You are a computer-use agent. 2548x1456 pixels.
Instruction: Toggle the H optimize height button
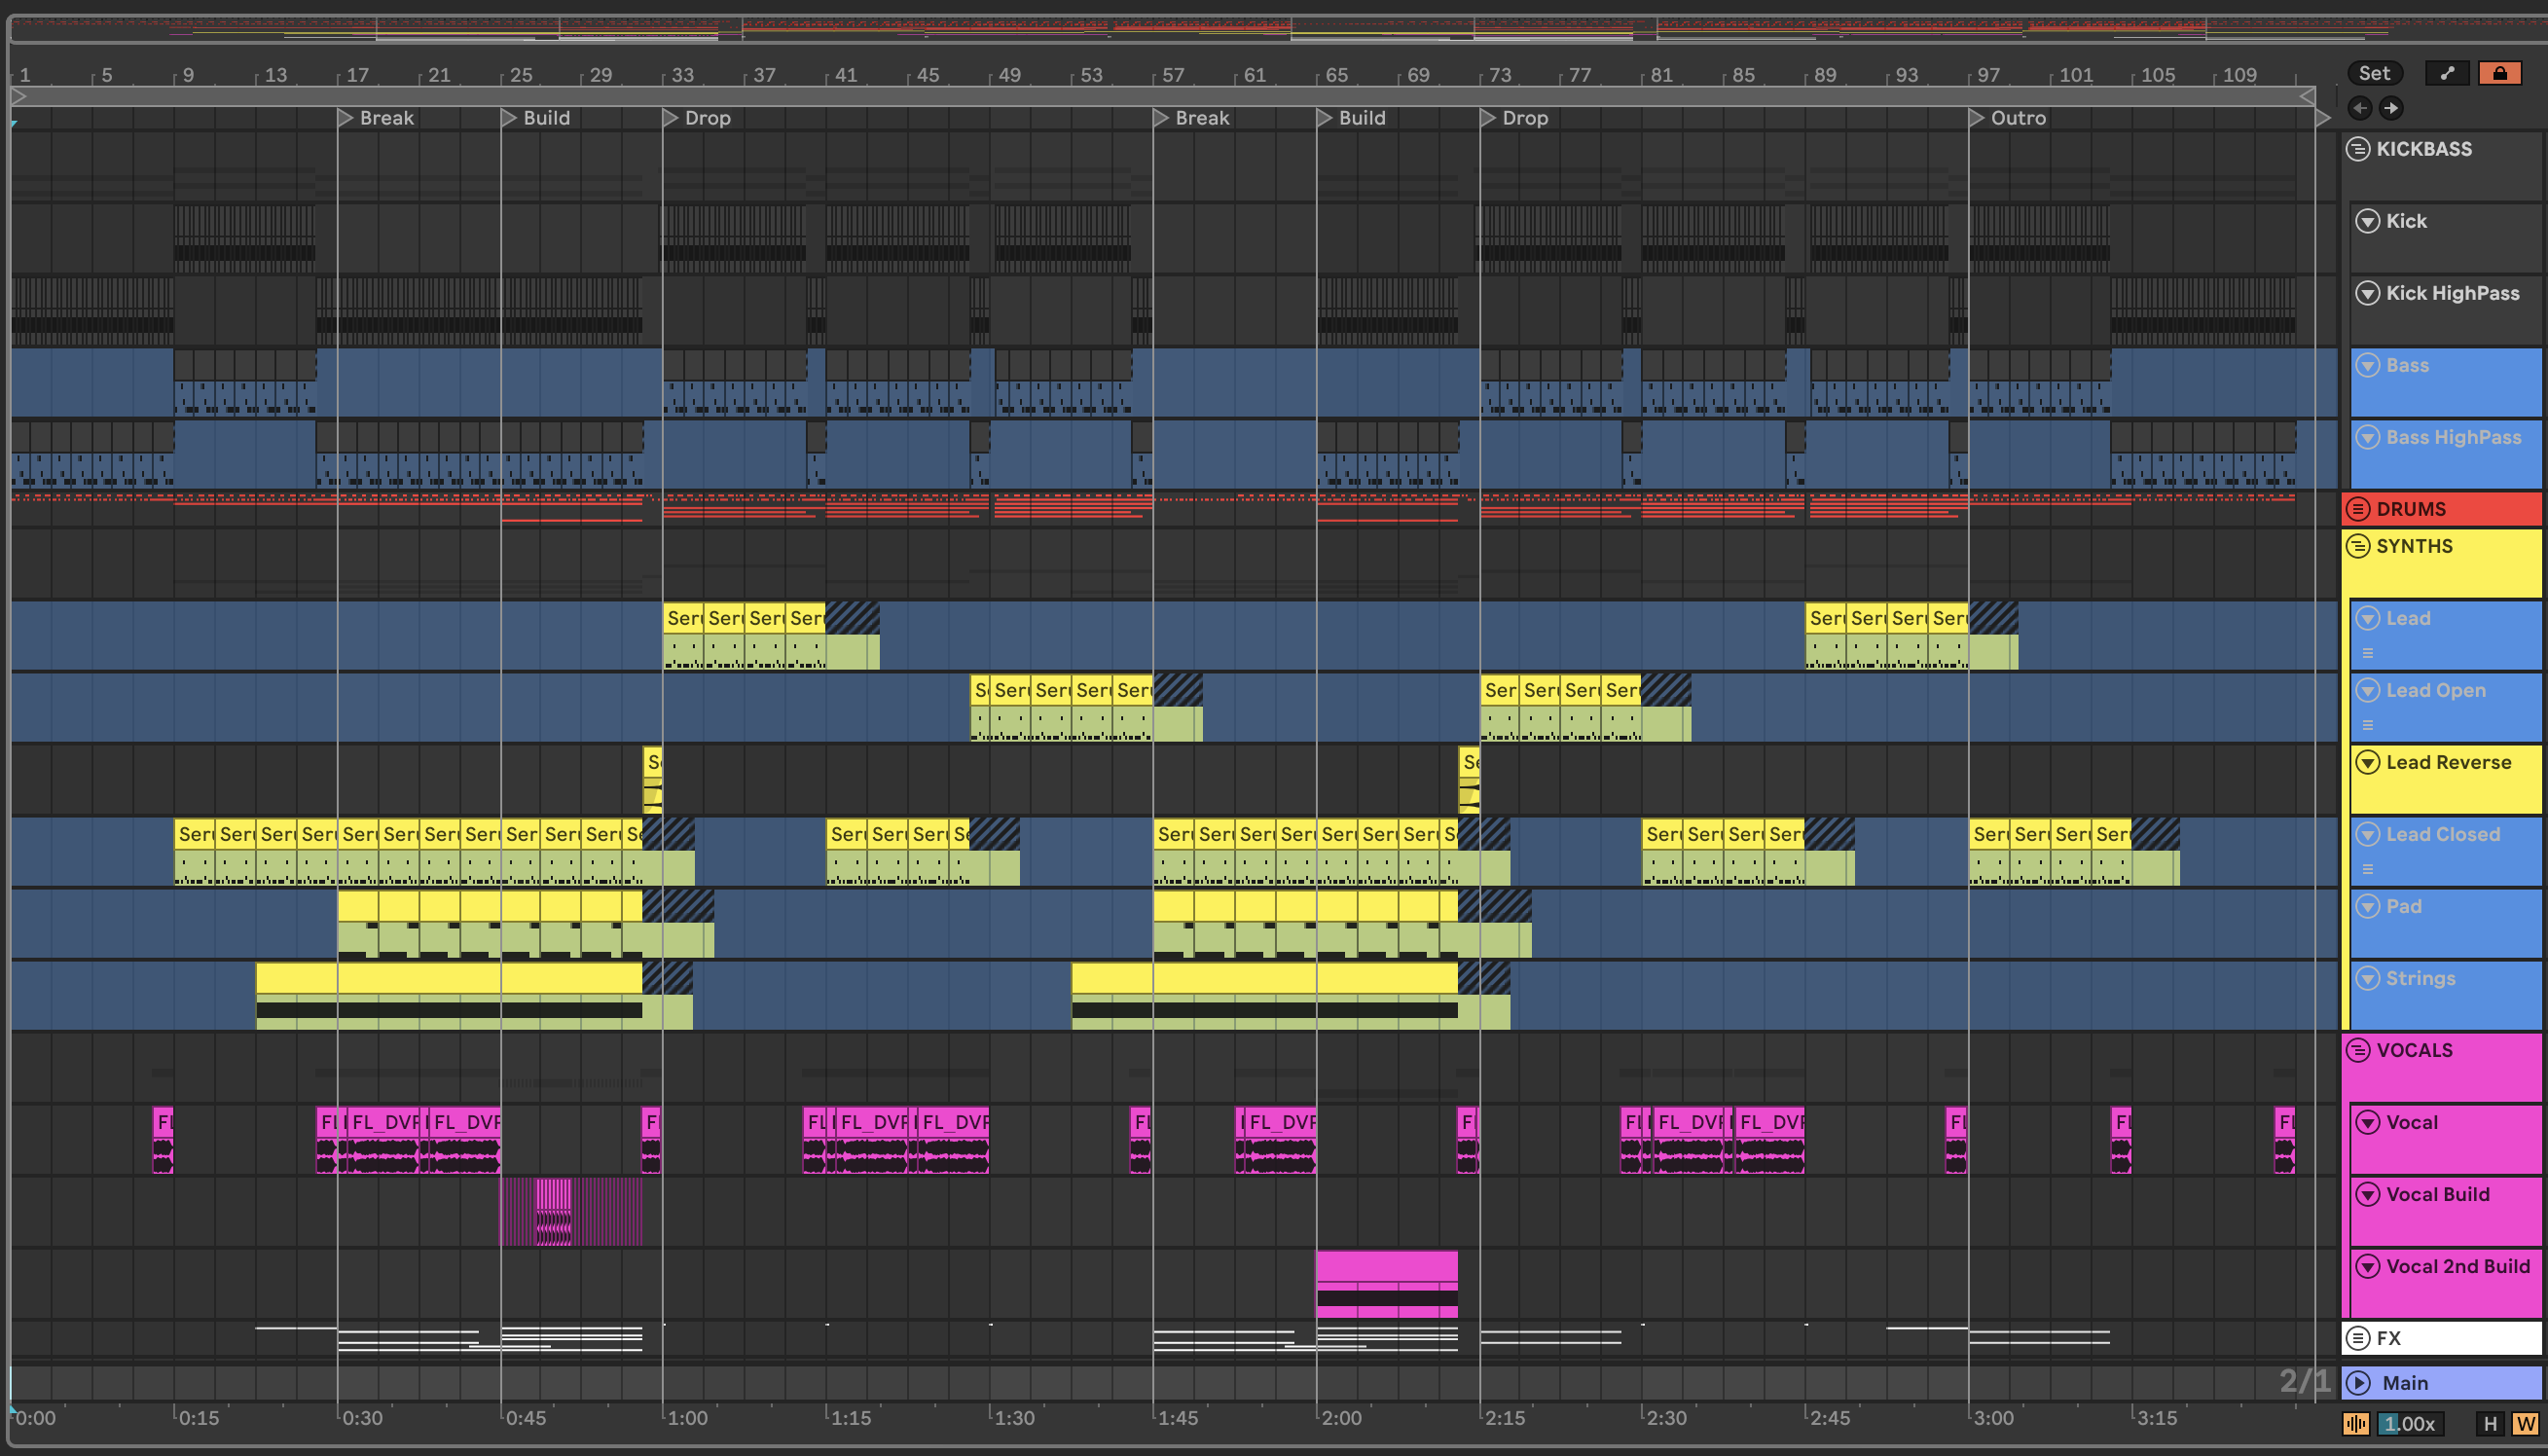pyautogui.click(x=2490, y=1423)
